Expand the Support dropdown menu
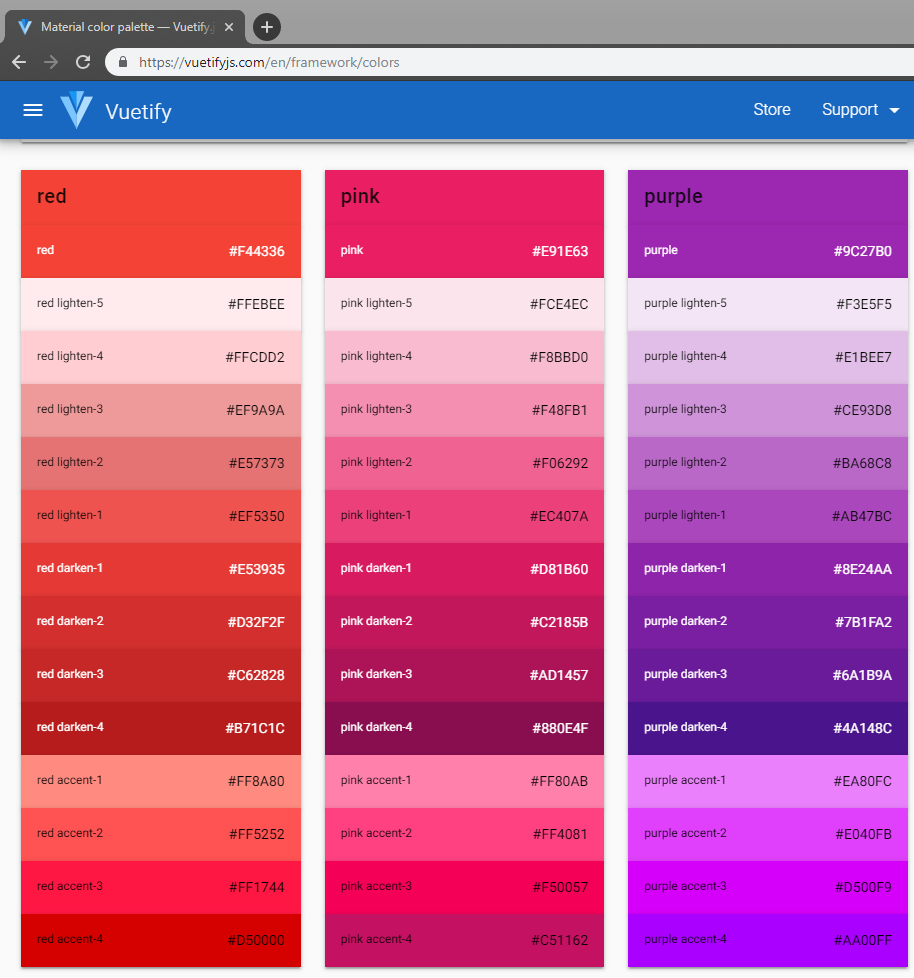This screenshot has height=978, width=914. [x=860, y=110]
